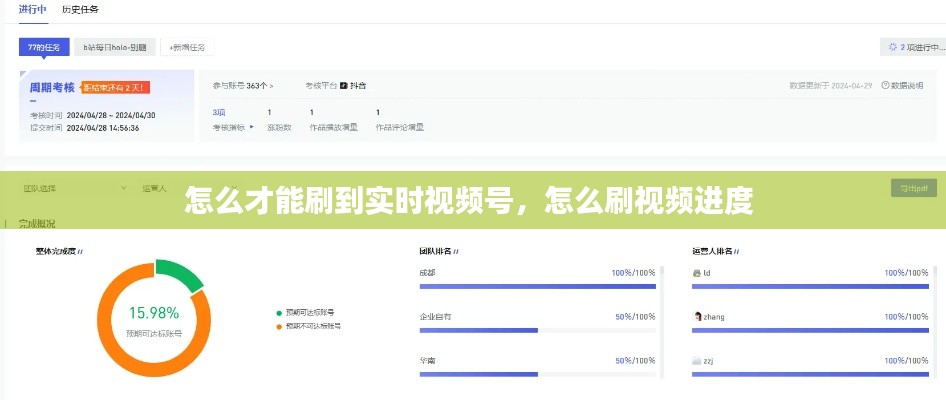Screen dimensions: 946x400
Task: Click the zzj user avatar icon
Action: (697, 360)
